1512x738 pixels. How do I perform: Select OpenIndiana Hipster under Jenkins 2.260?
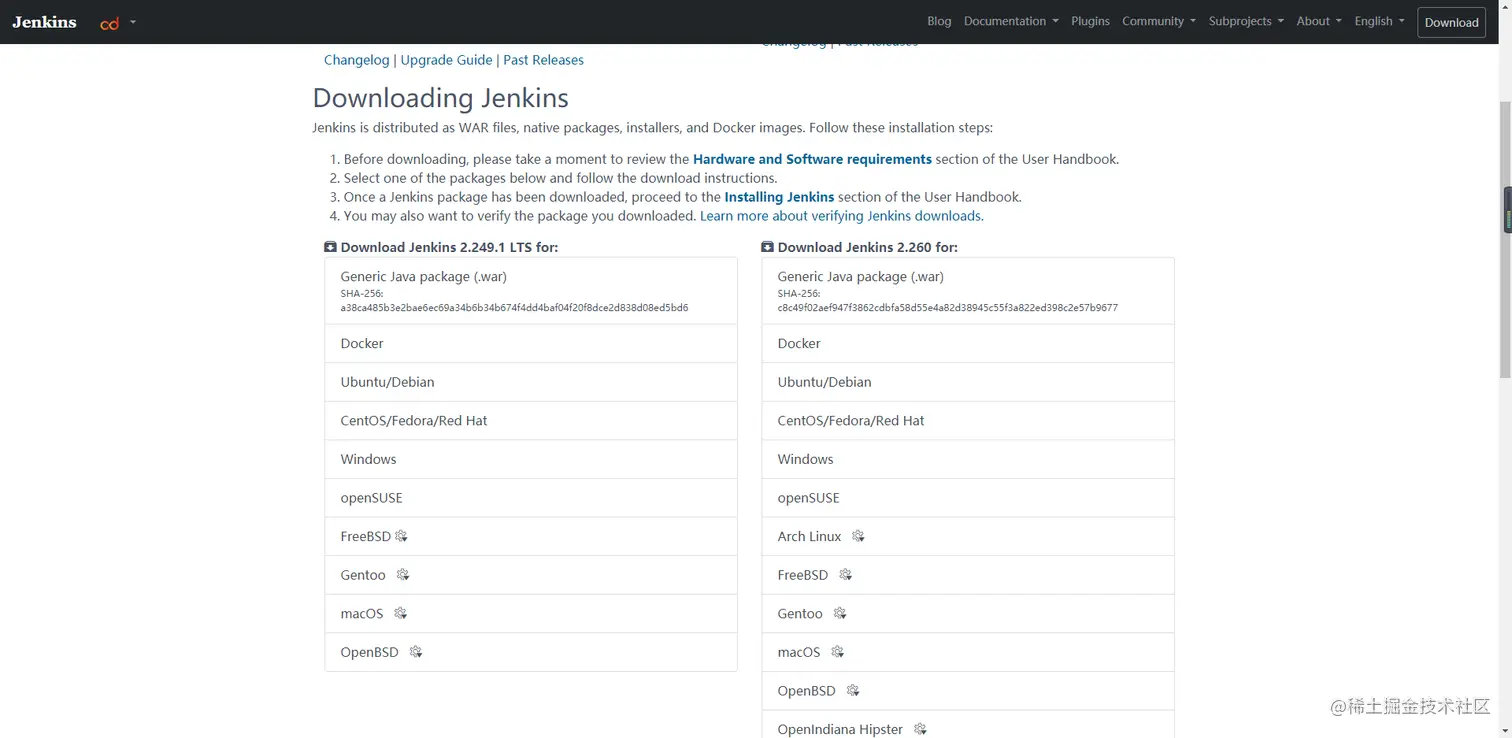click(968, 726)
